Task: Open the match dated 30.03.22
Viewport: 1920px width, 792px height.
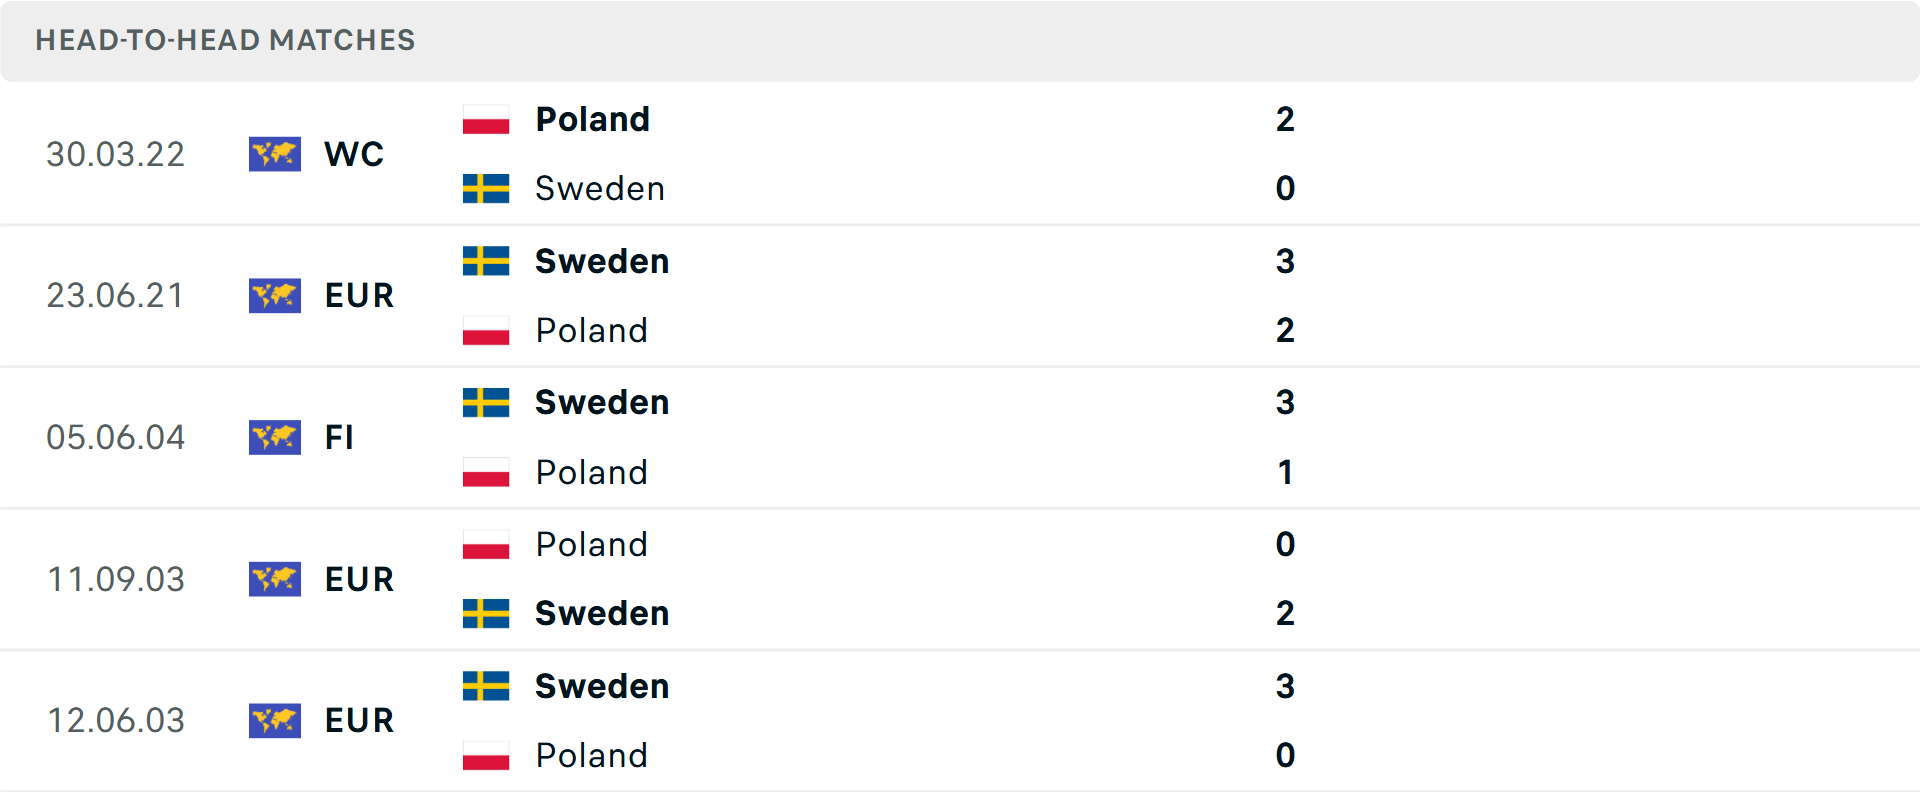Action: (x=116, y=154)
